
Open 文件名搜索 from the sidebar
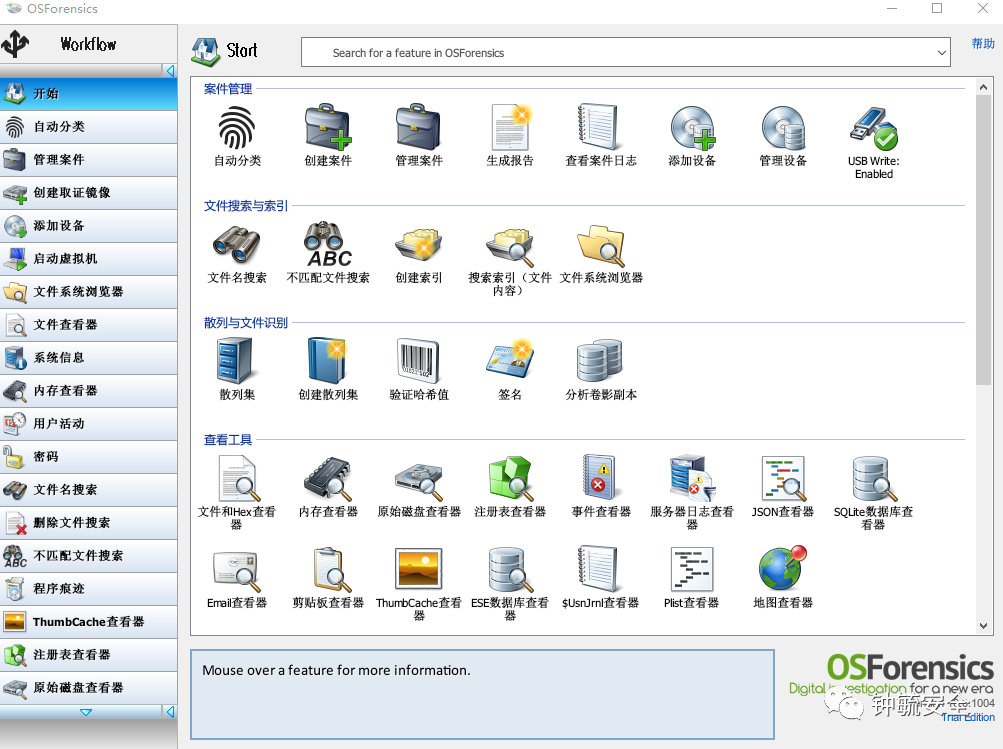(x=88, y=490)
